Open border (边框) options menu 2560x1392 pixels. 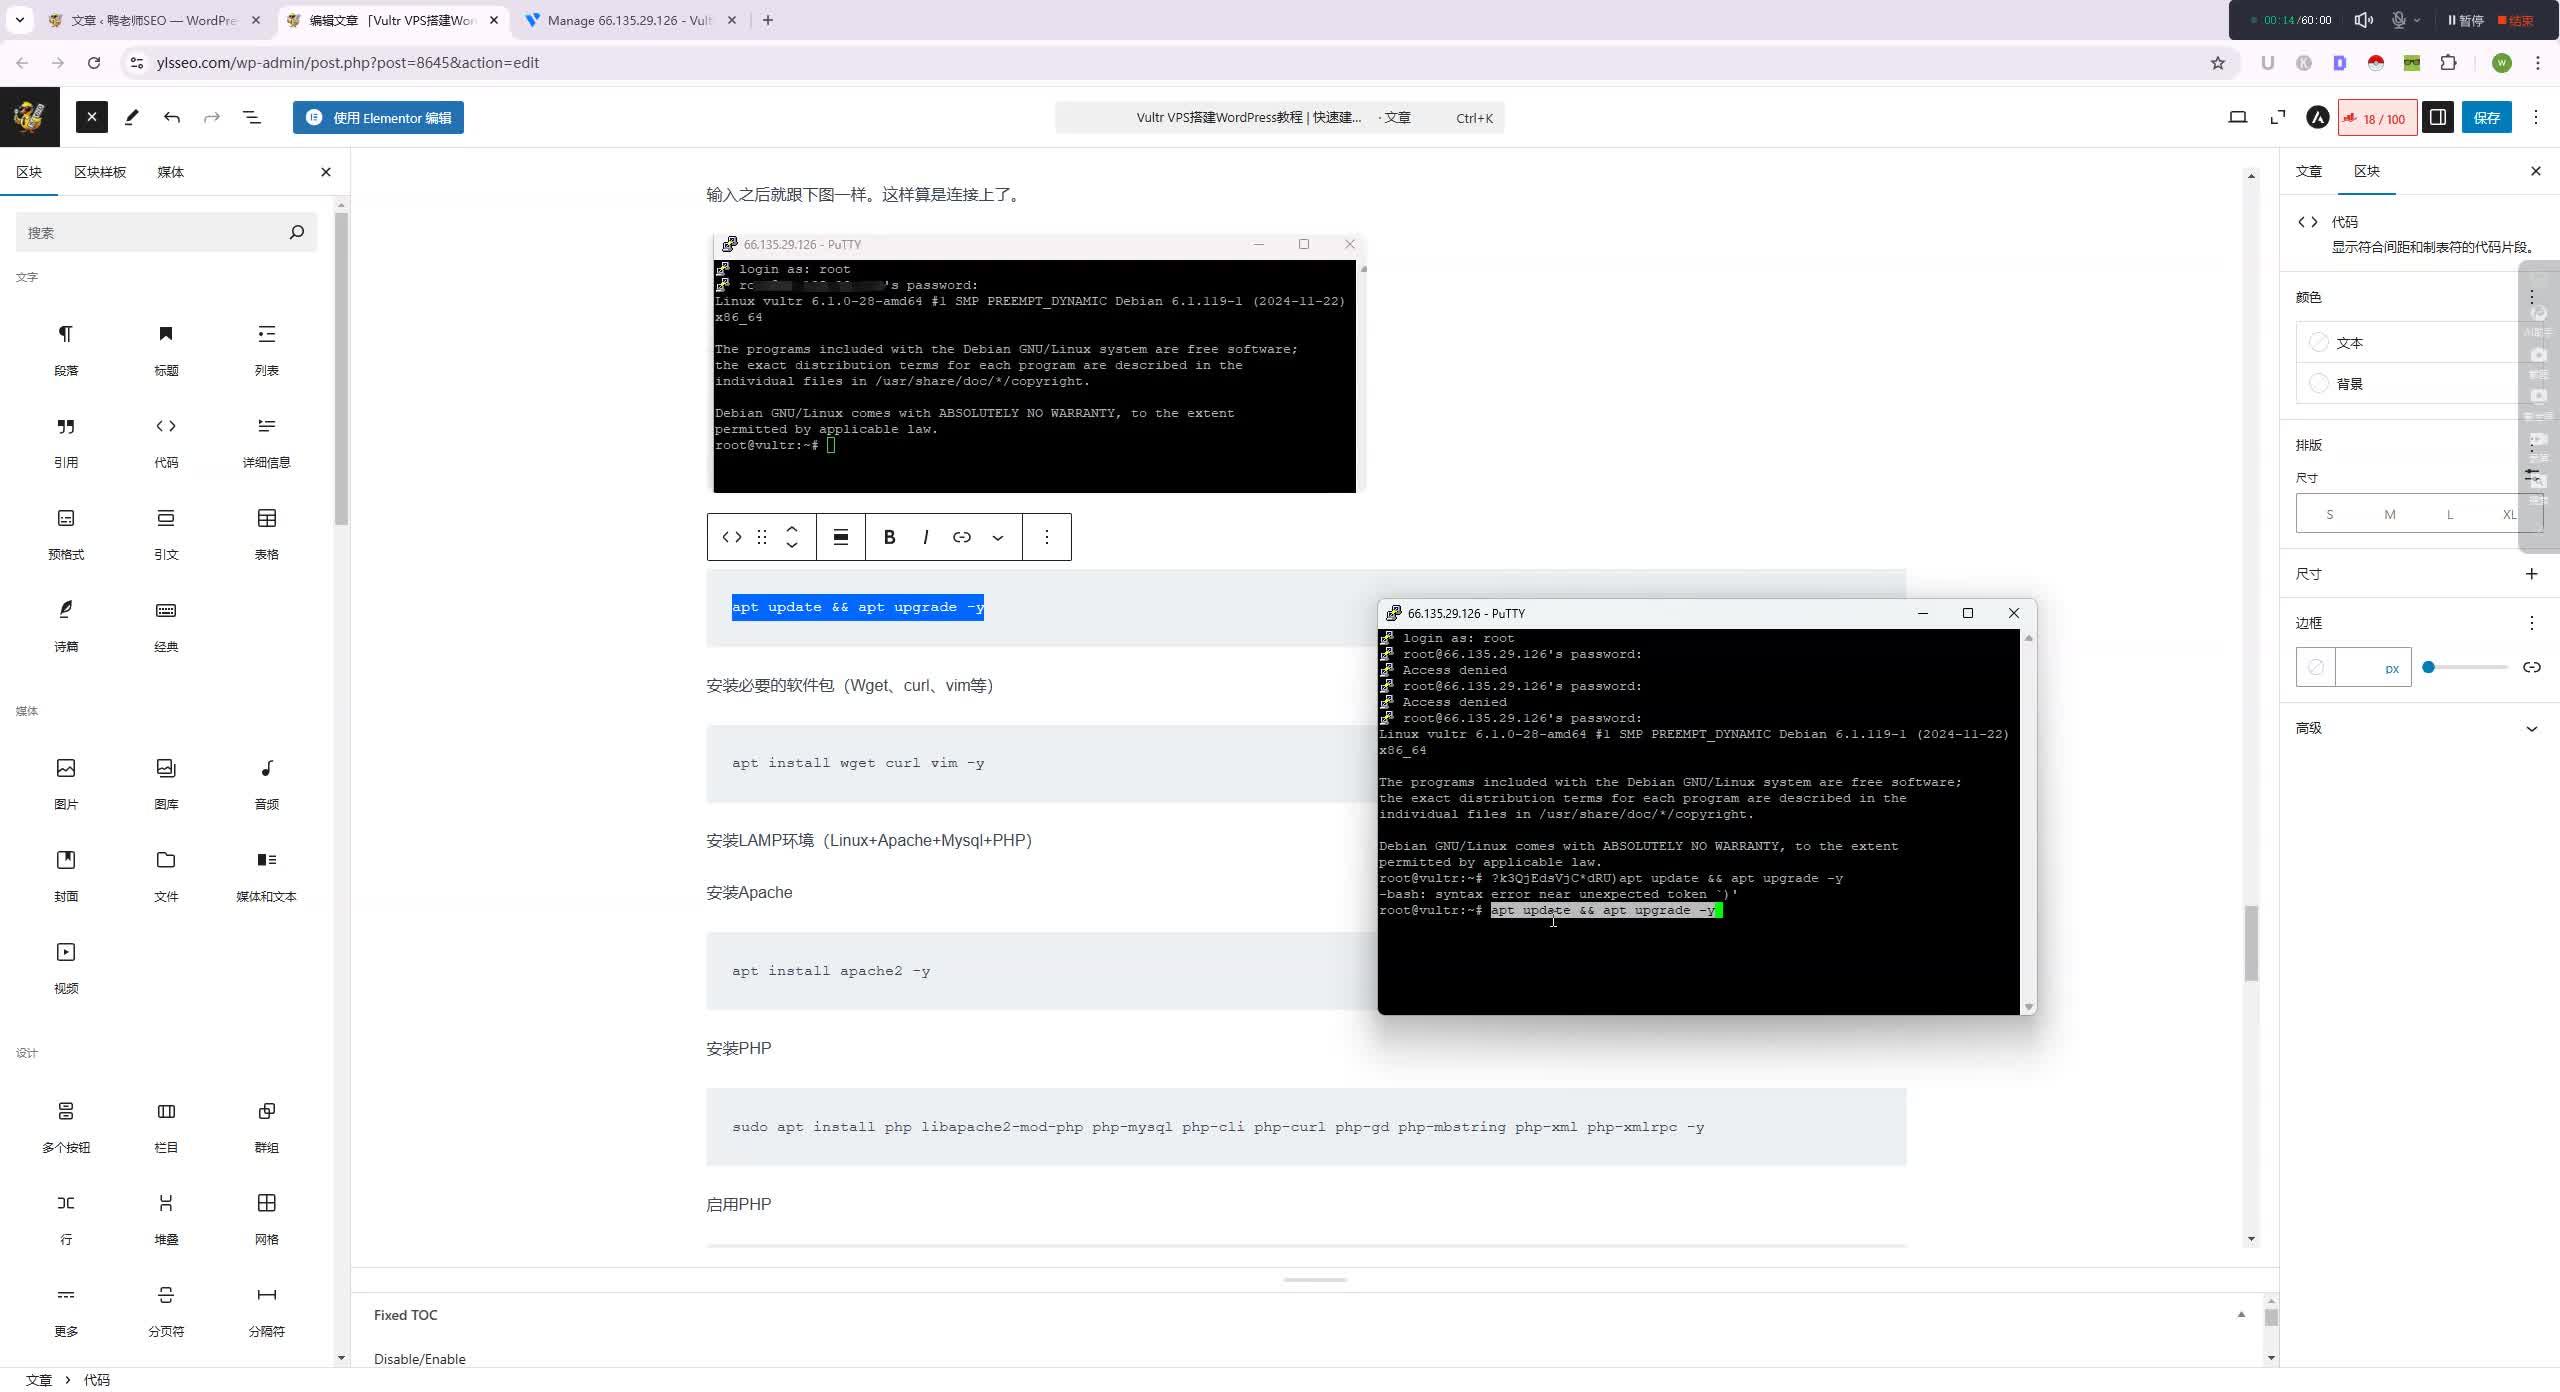(2532, 623)
